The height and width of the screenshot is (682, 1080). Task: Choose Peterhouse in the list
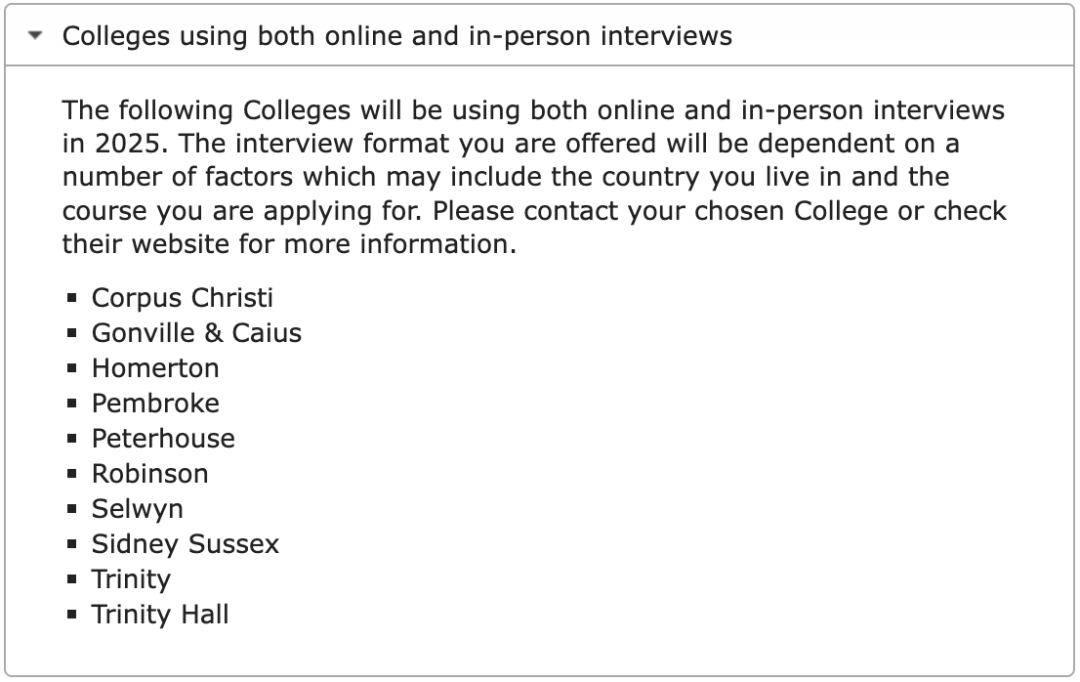[163, 438]
